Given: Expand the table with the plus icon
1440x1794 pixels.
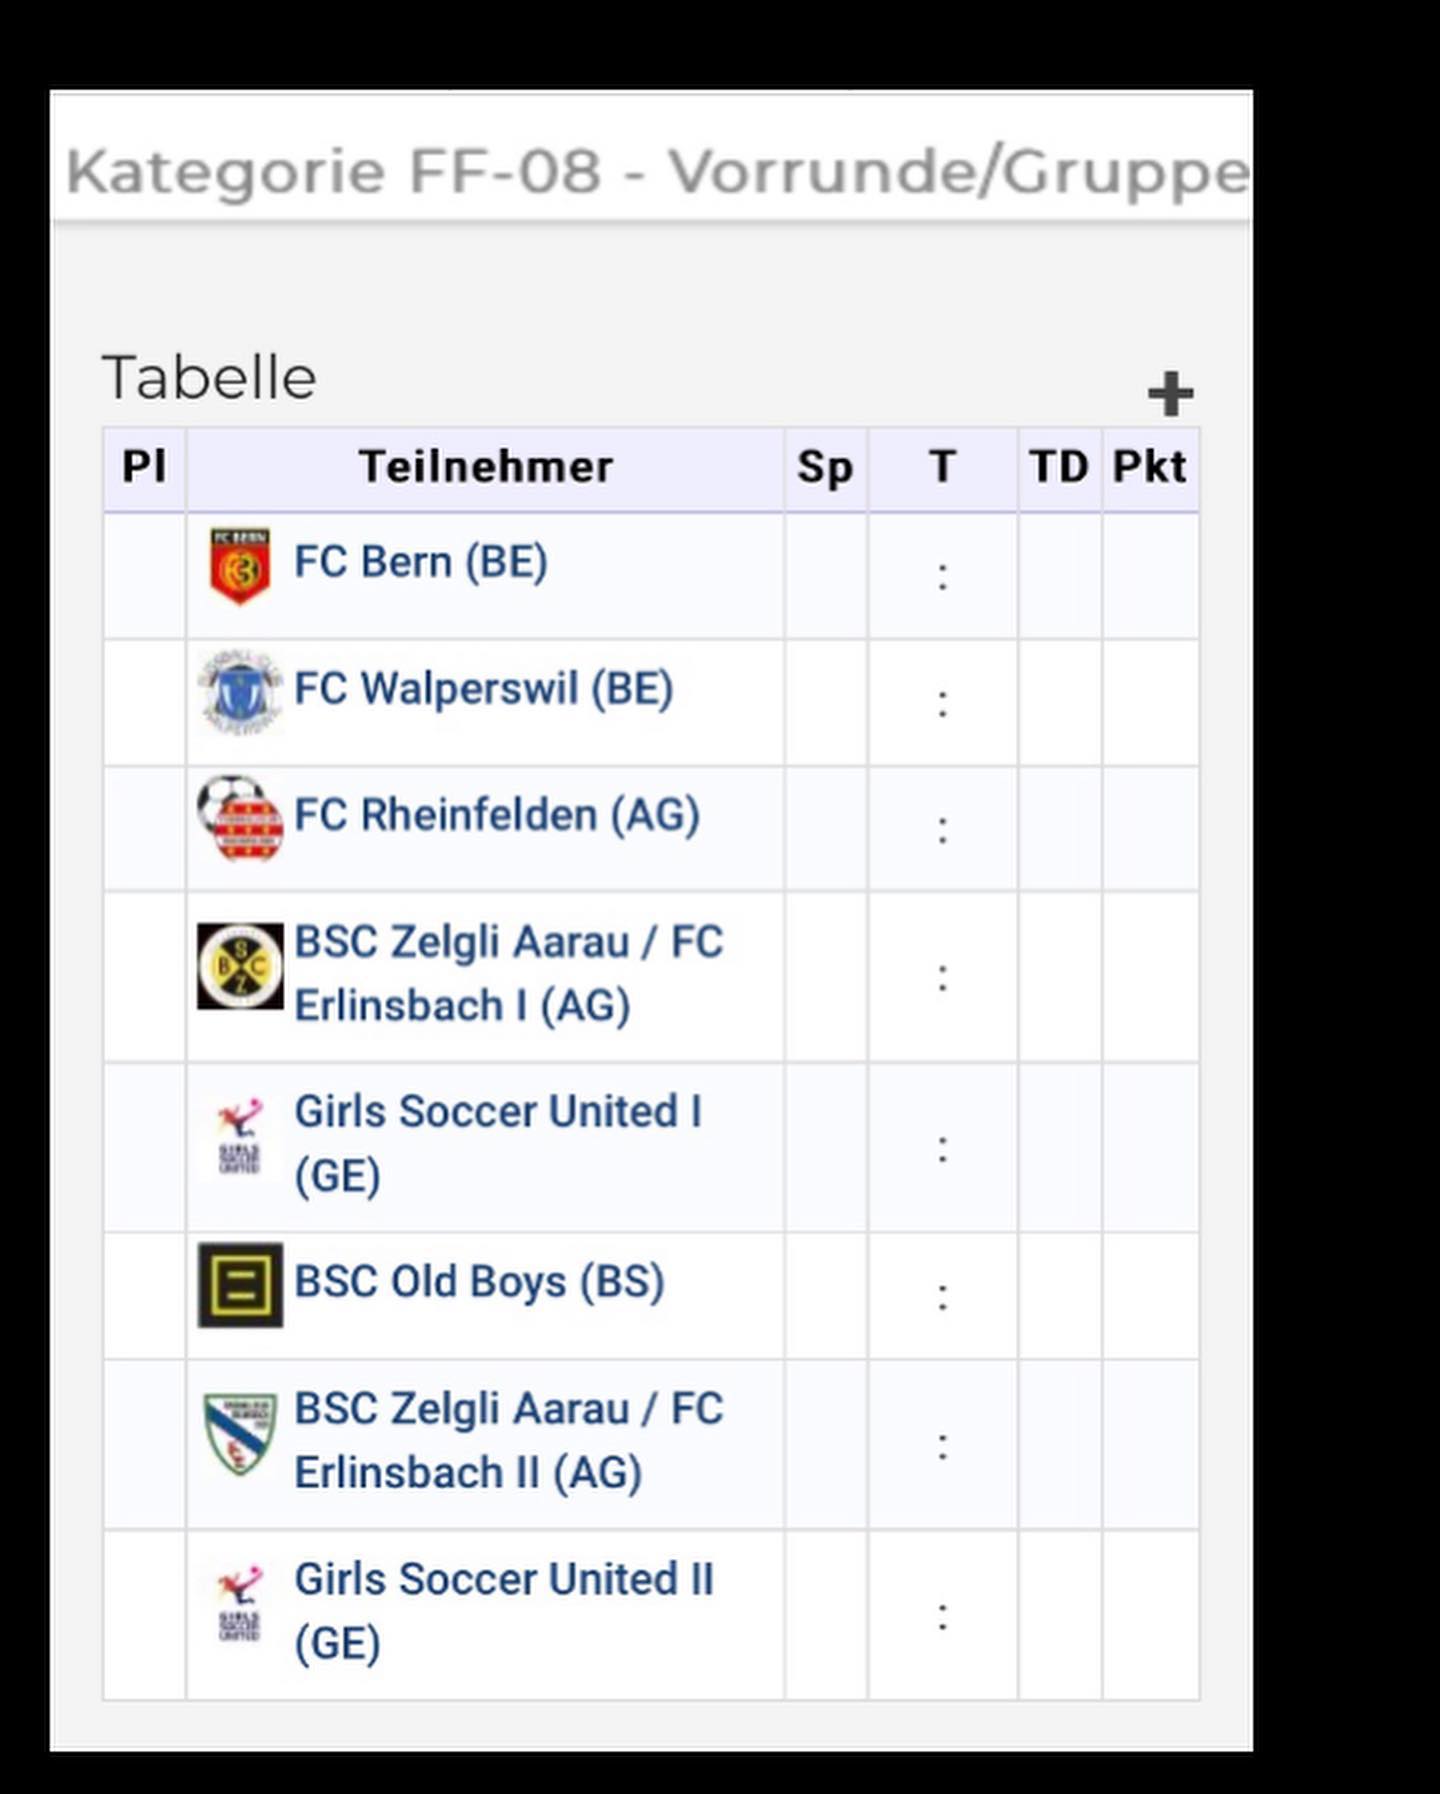Looking at the screenshot, I should point(1170,393).
